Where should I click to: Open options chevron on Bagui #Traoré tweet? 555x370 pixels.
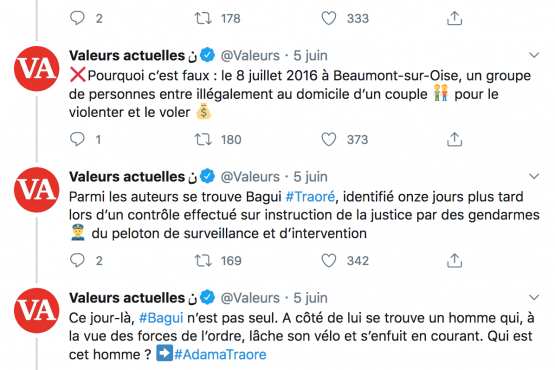pos(534,176)
